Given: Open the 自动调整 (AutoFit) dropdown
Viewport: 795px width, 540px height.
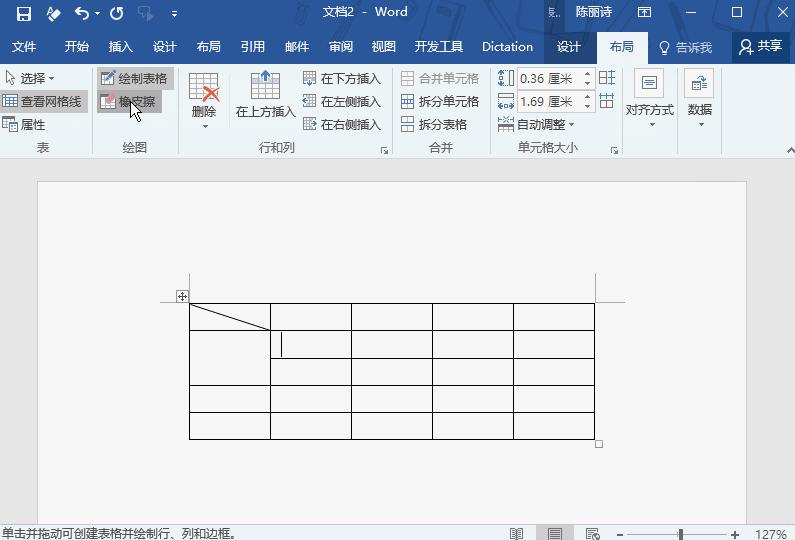Looking at the screenshot, I should (x=536, y=124).
